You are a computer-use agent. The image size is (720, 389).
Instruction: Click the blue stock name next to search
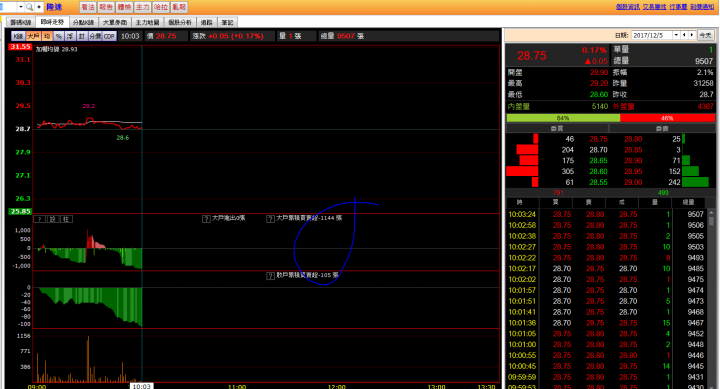click(54, 7)
